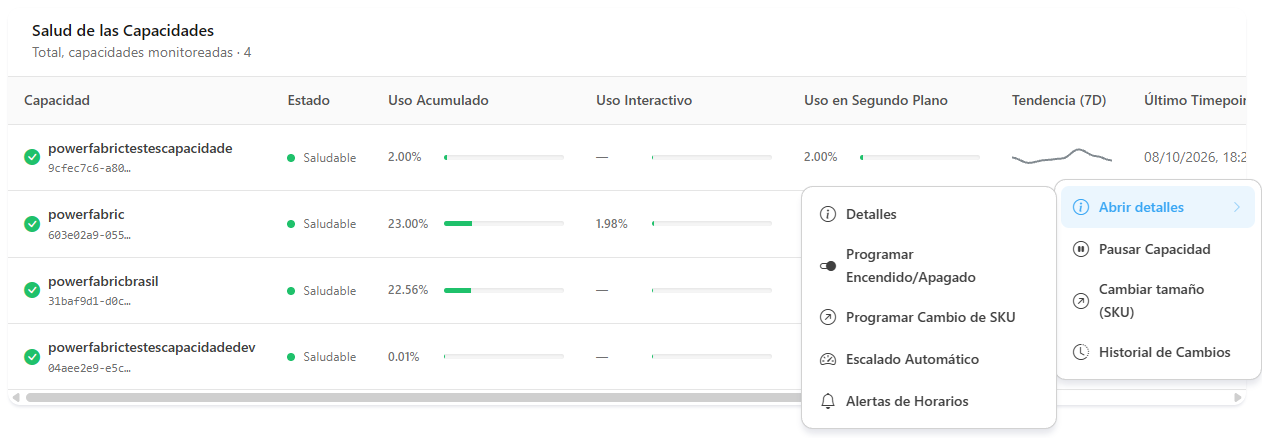The height and width of the screenshot is (438, 1262).
Task: Click the Último Timepoint column header
Action: click(x=1195, y=100)
